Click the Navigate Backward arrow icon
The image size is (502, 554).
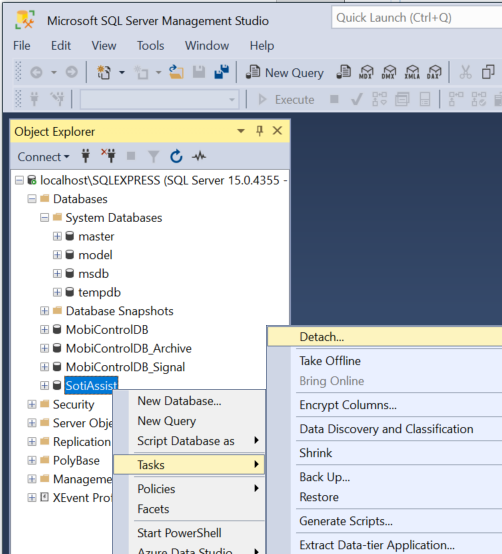coord(36,72)
